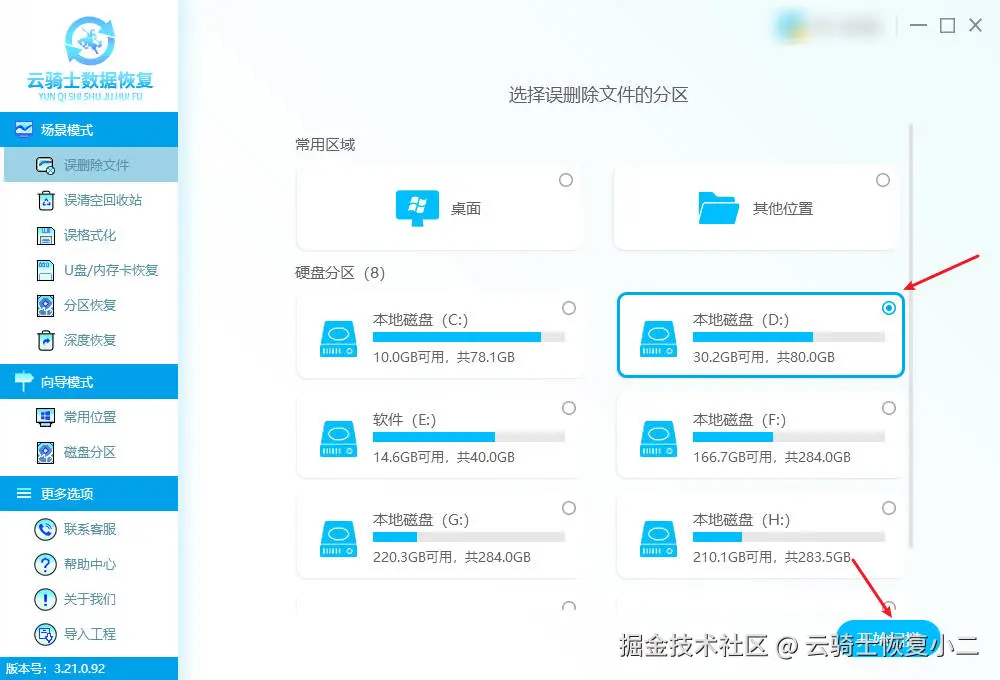
Task: Click the 云骑士数据恢复 logo icon
Action: click(90, 41)
